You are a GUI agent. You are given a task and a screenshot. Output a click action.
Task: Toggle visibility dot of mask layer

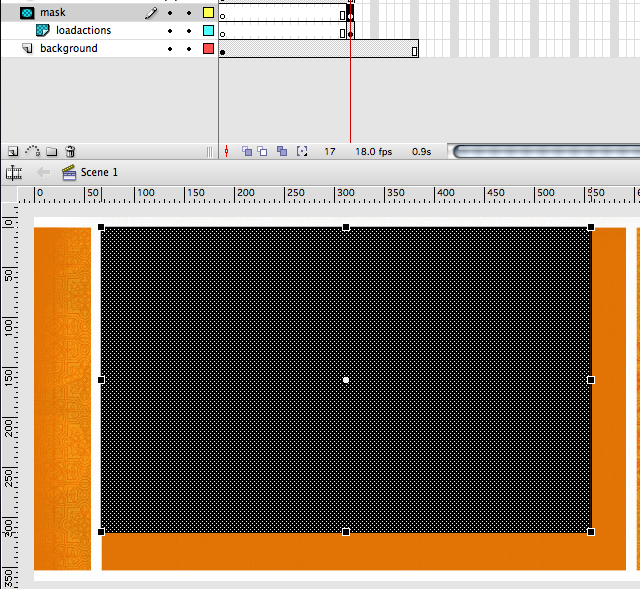pyautogui.click(x=170, y=13)
